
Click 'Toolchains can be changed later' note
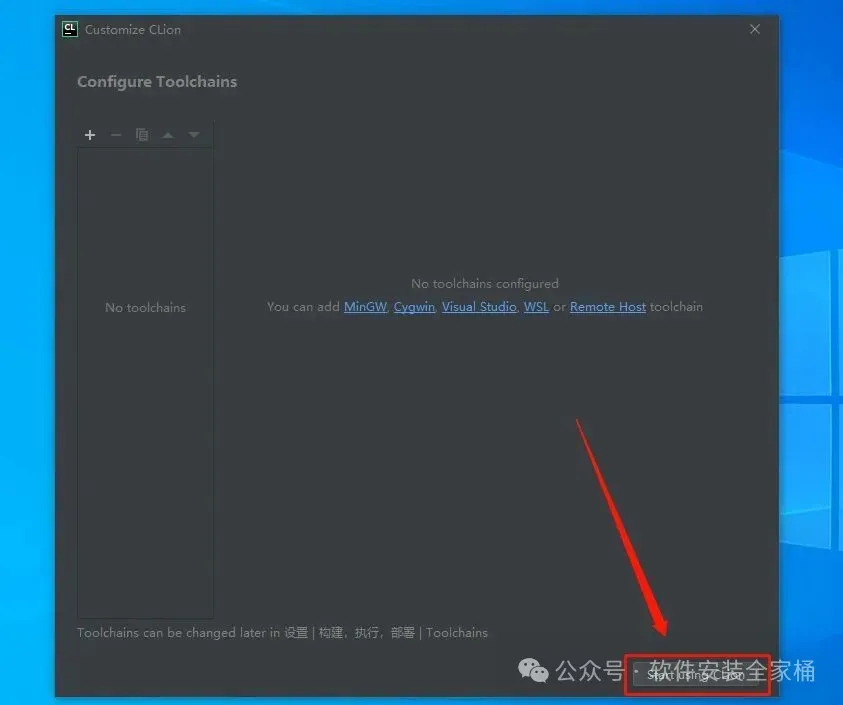pyautogui.click(x=282, y=632)
